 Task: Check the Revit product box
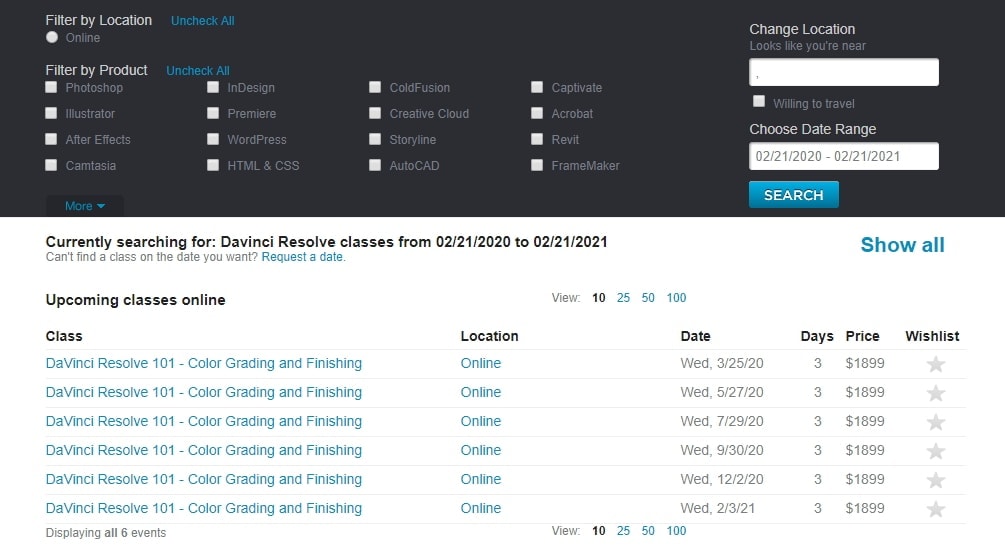[537, 139]
